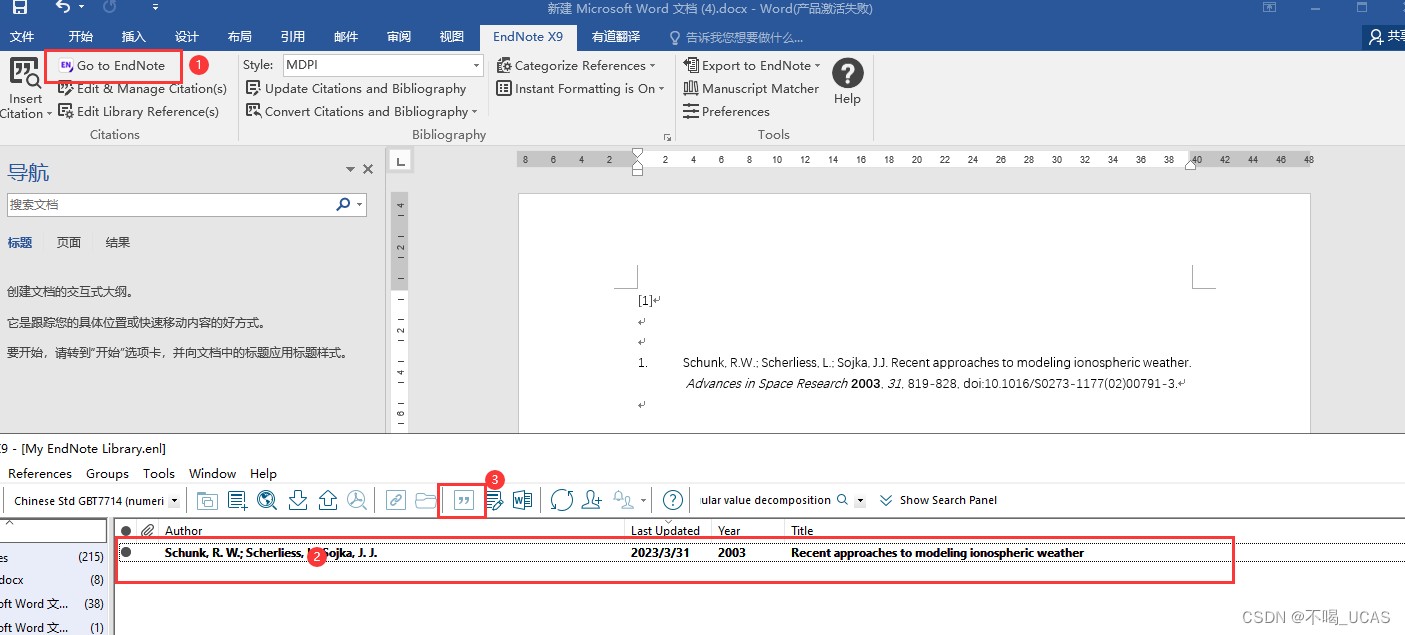Open EndNote Help menu

click(263, 474)
